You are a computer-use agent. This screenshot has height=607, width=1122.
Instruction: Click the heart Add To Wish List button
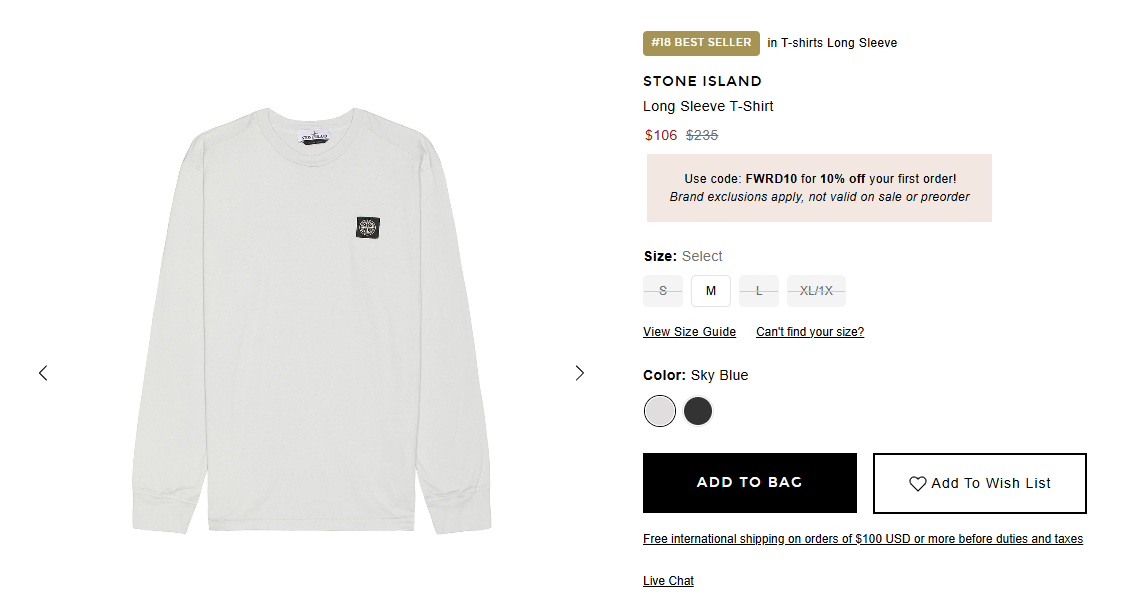(979, 483)
